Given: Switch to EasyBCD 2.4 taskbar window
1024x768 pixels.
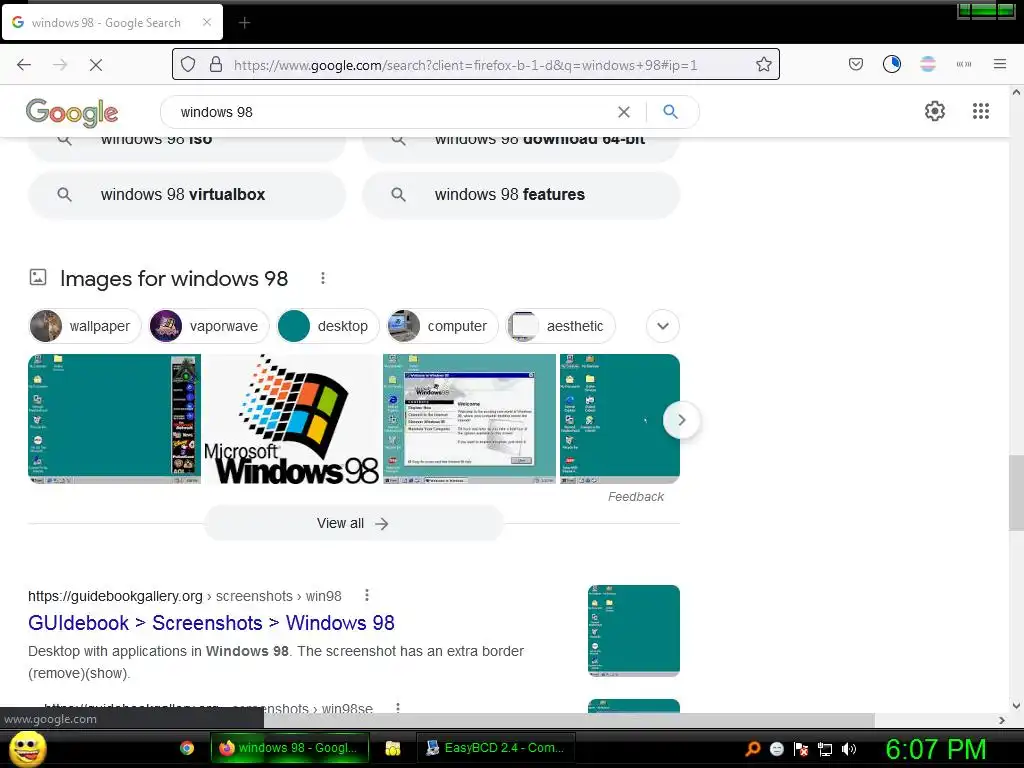Looking at the screenshot, I should tap(496, 748).
